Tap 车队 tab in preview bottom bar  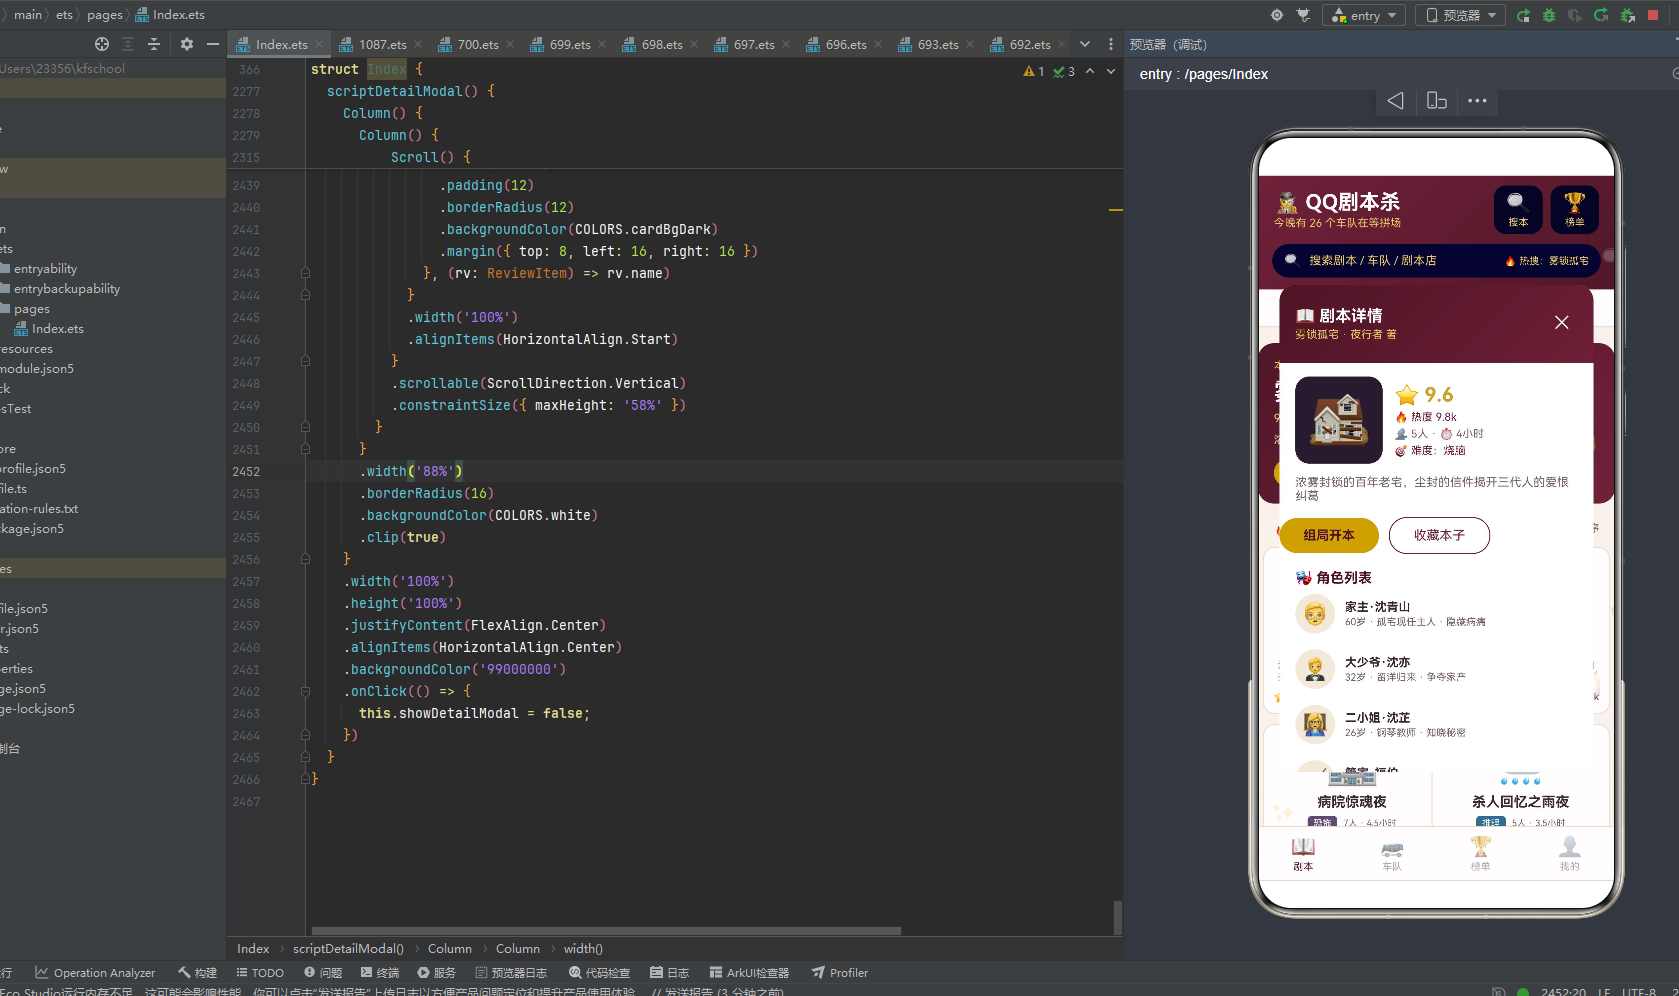click(1392, 853)
